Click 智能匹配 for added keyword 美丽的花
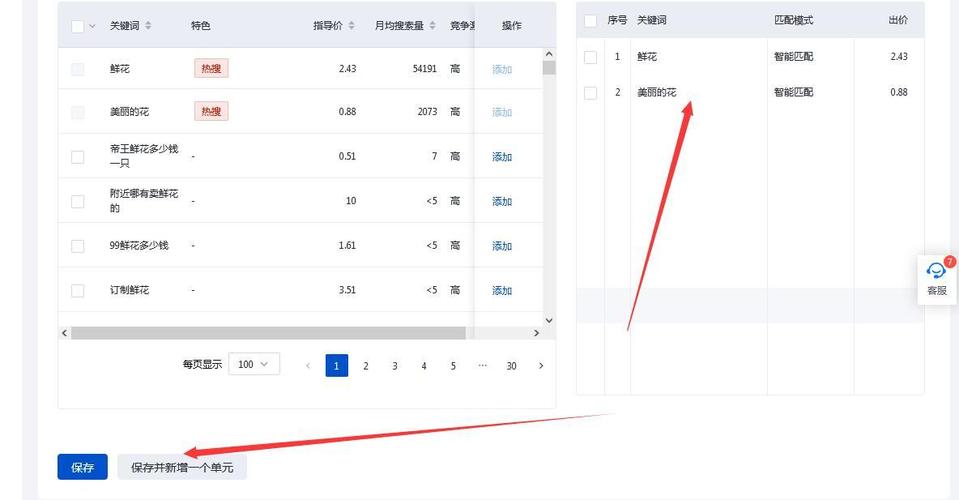 pyautogui.click(x=793, y=92)
